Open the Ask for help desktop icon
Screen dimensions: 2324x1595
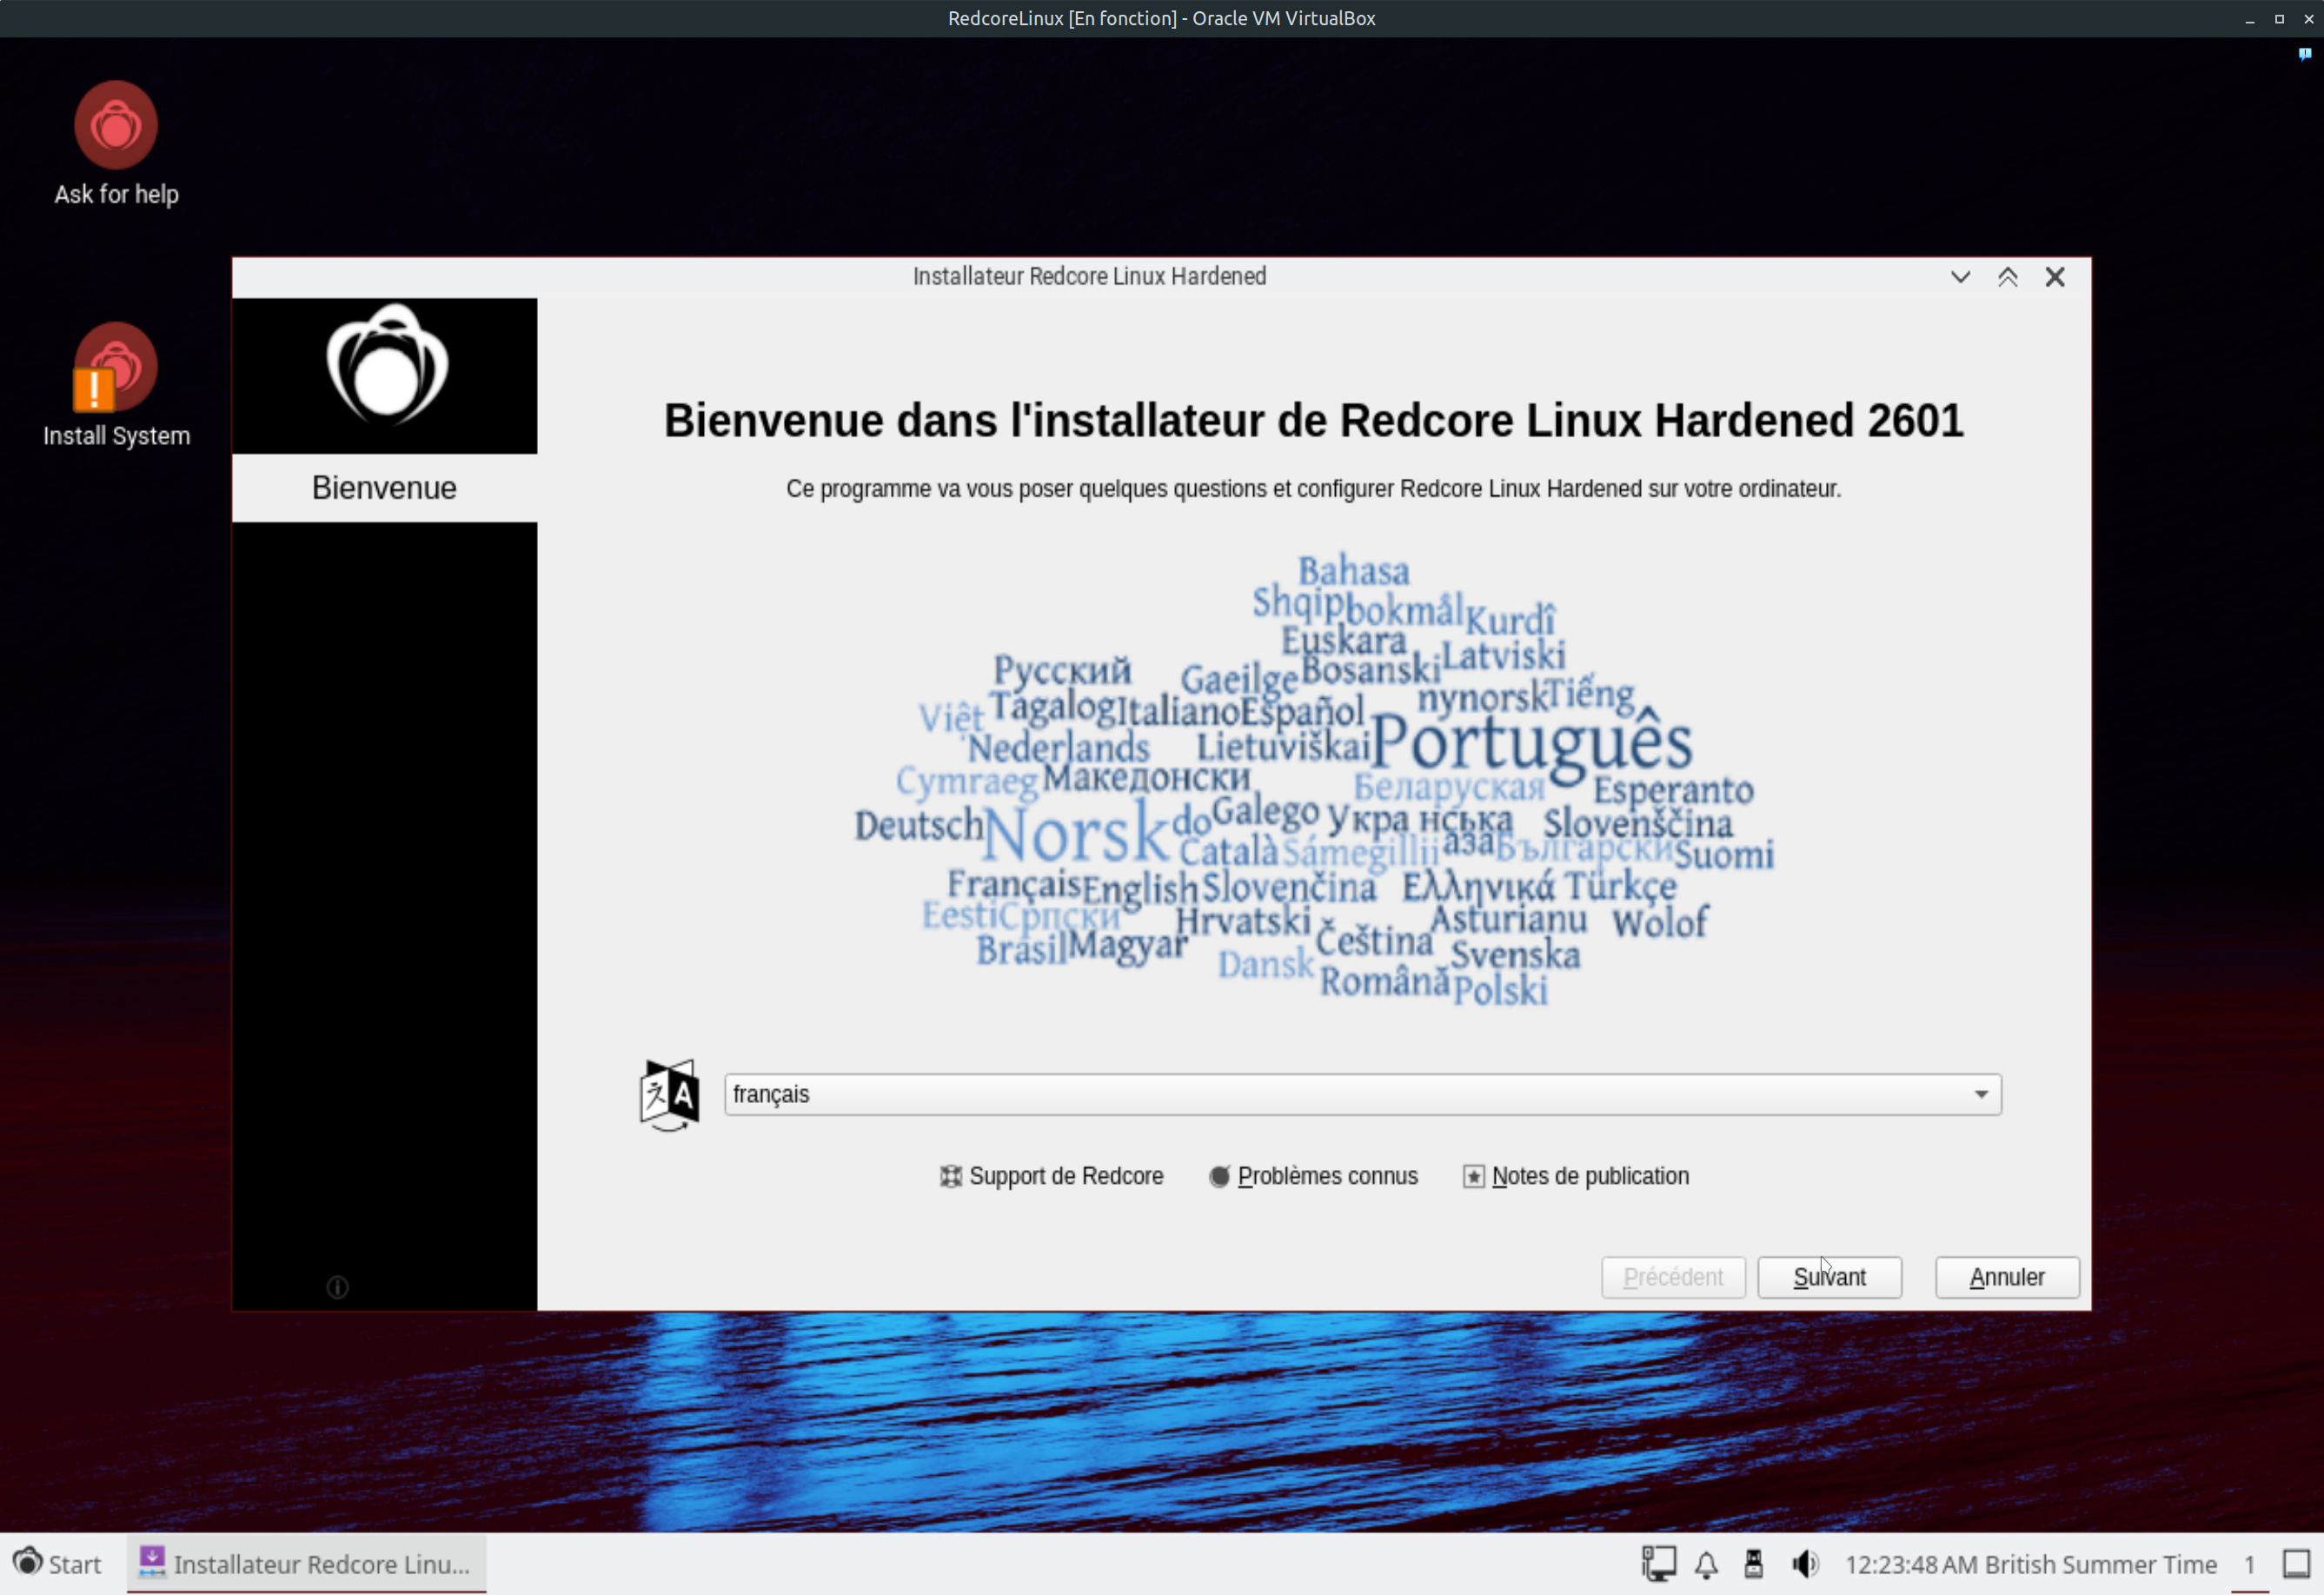pyautogui.click(x=116, y=127)
